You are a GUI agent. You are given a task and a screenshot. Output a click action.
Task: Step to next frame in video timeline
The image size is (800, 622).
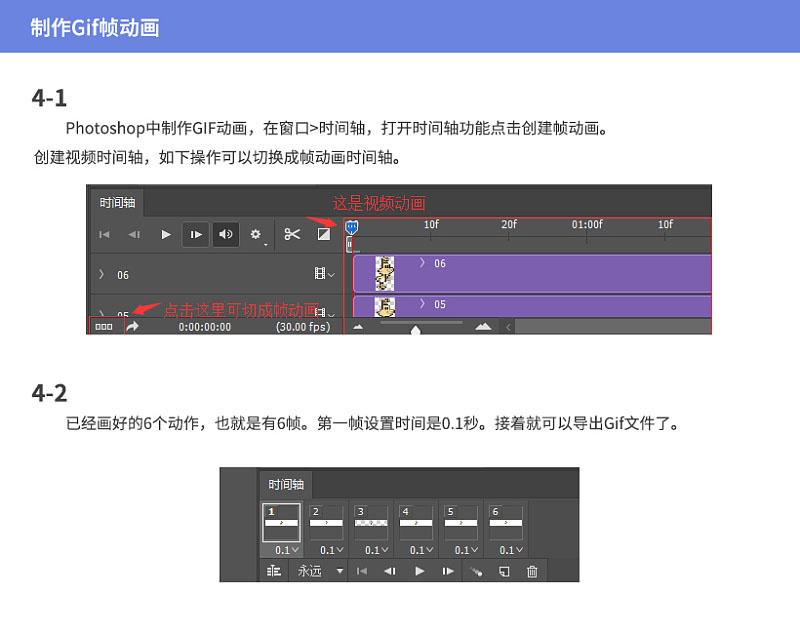pos(196,234)
